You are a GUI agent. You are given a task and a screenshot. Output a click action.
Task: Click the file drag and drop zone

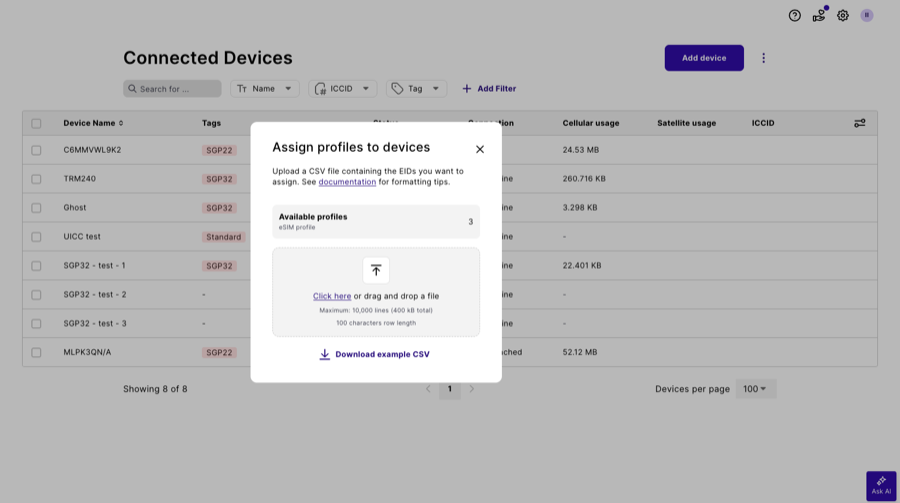pos(376,292)
